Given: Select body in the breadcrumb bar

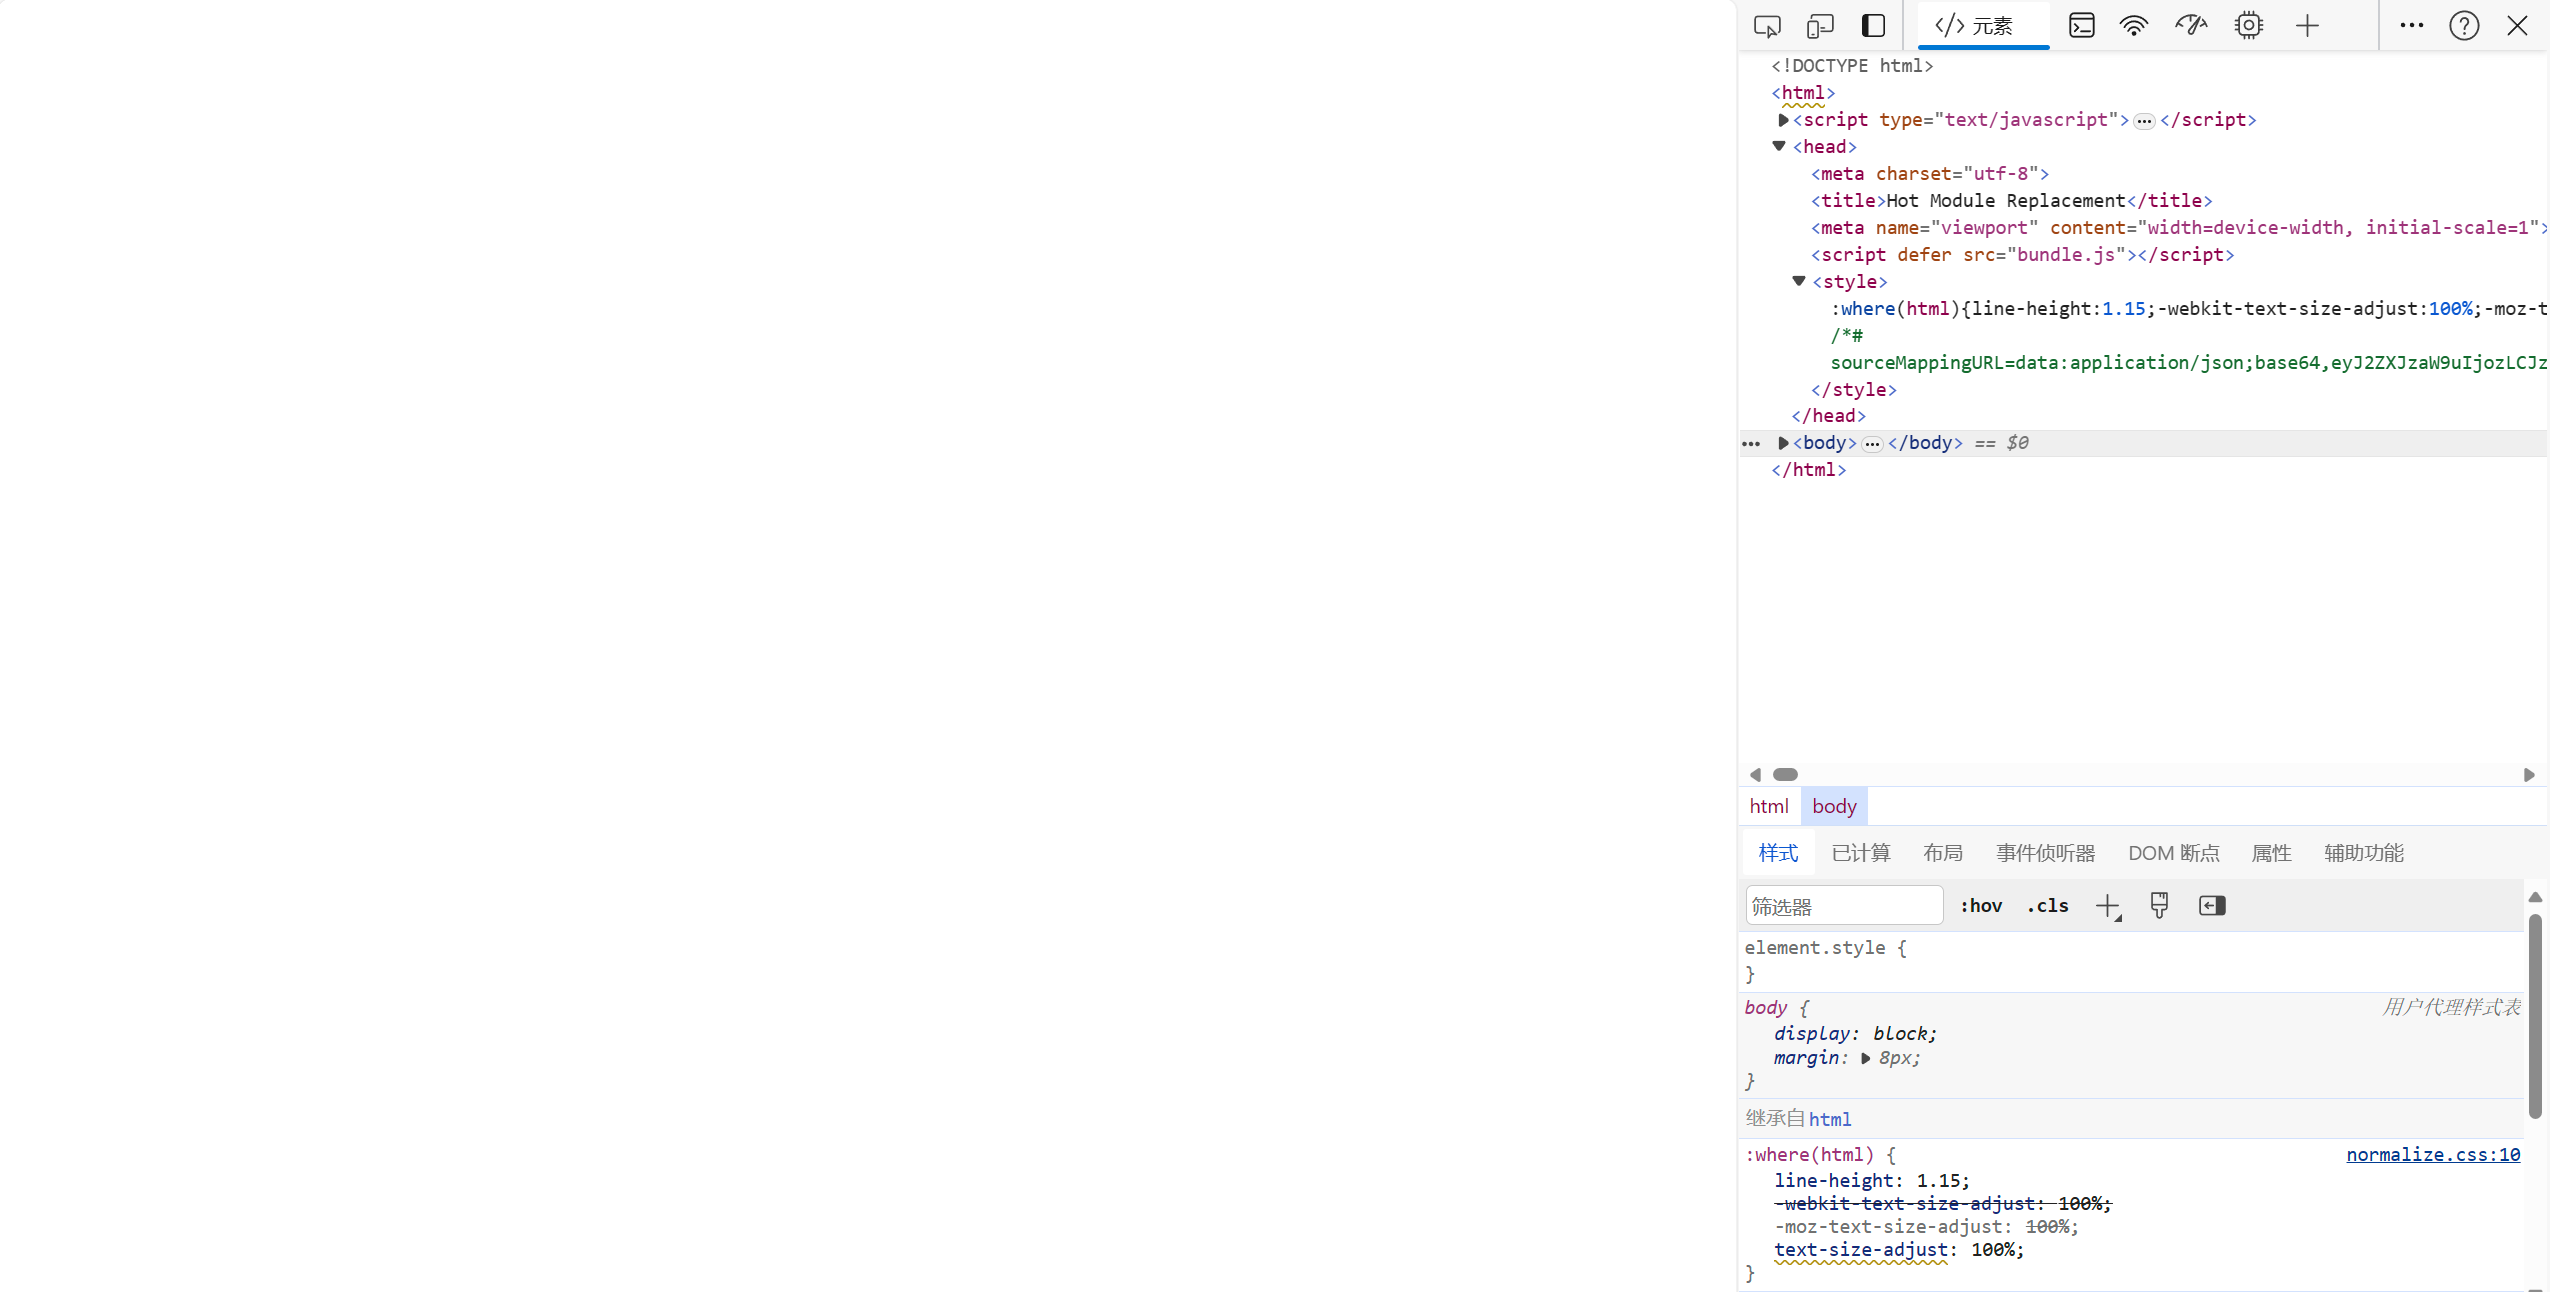Looking at the screenshot, I should point(1834,806).
